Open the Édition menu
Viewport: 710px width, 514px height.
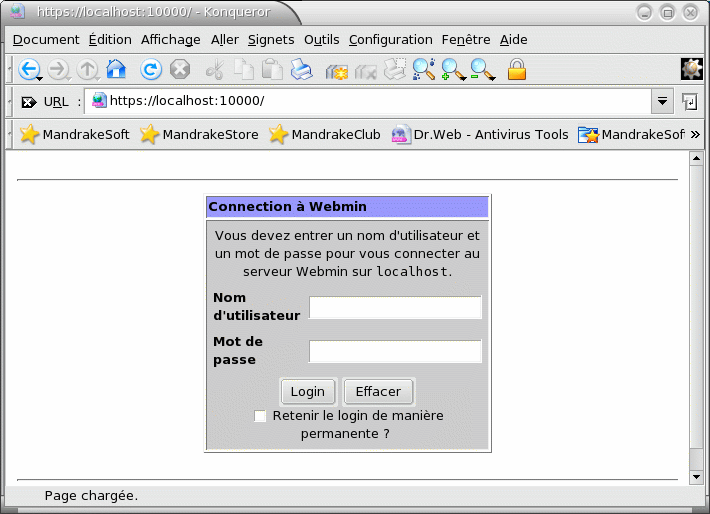click(x=110, y=40)
